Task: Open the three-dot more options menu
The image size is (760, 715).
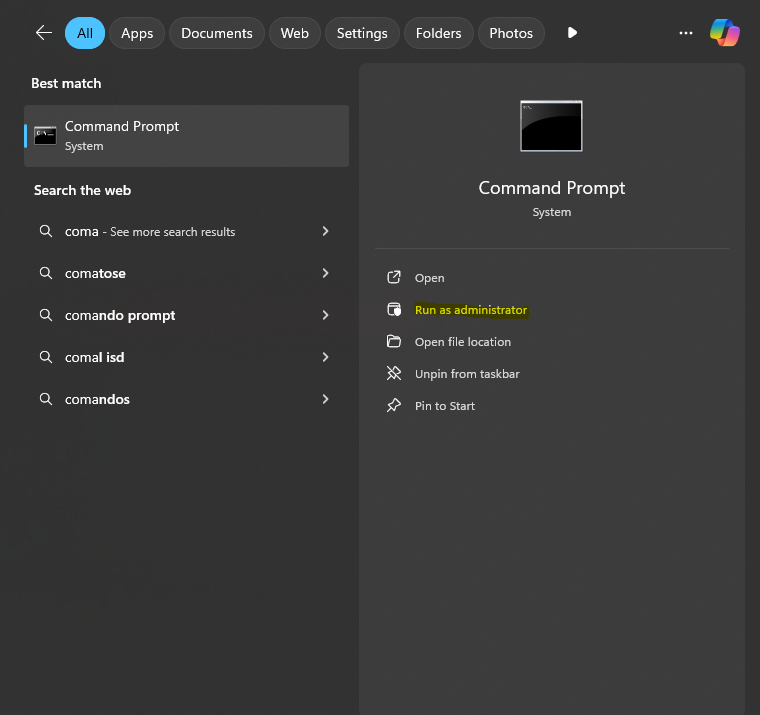Action: (x=685, y=33)
